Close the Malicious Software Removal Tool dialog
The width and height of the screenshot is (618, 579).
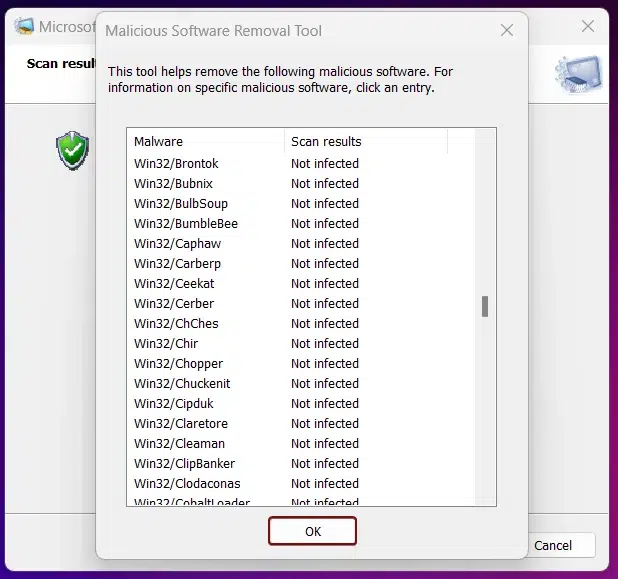(x=507, y=30)
